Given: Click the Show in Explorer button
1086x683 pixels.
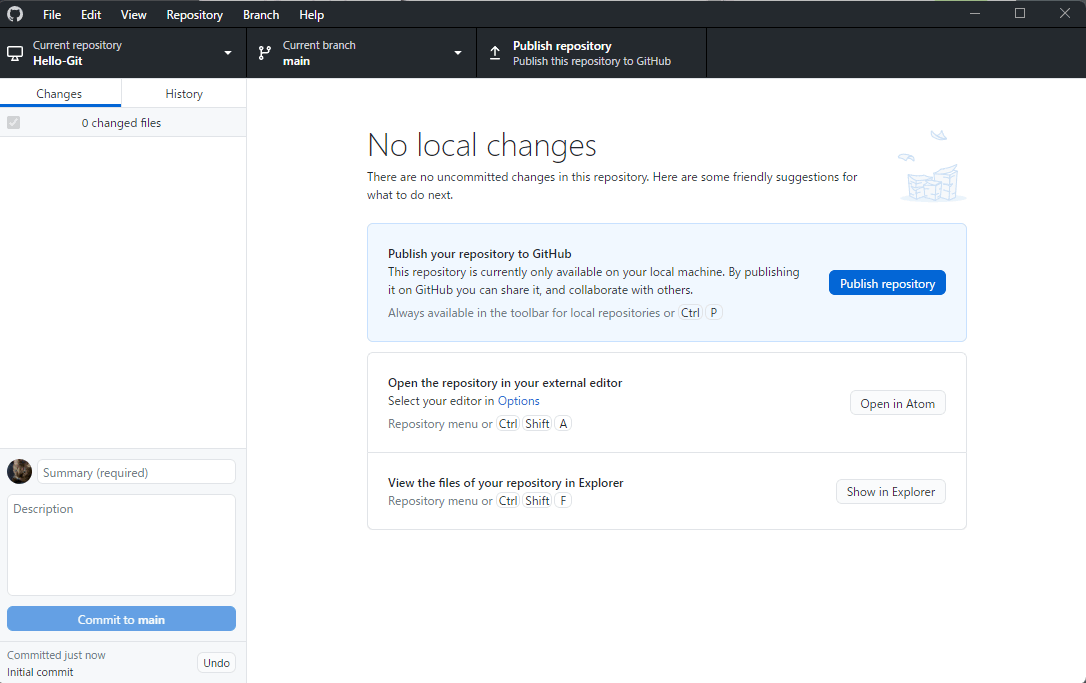Looking at the screenshot, I should pyautogui.click(x=890, y=492).
